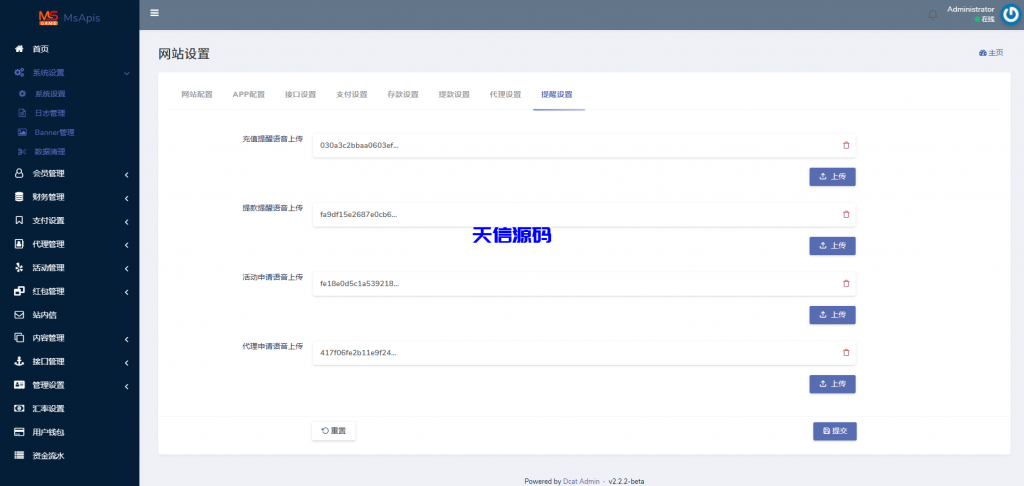Expand the 支付设置 sidebar menu arrow
The height and width of the screenshot is (486, 1024).
click(127, 221)
